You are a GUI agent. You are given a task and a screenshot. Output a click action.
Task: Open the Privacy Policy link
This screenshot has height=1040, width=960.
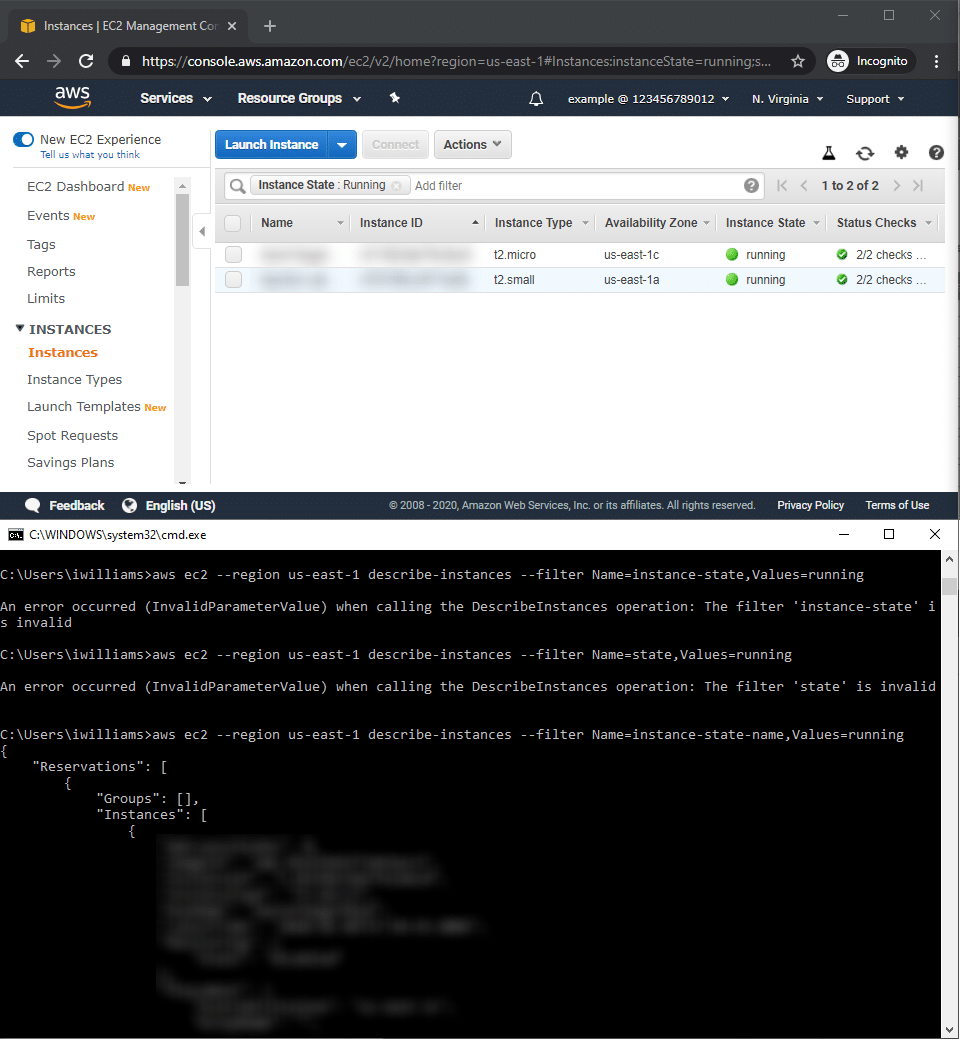click(x=810, y=505)
